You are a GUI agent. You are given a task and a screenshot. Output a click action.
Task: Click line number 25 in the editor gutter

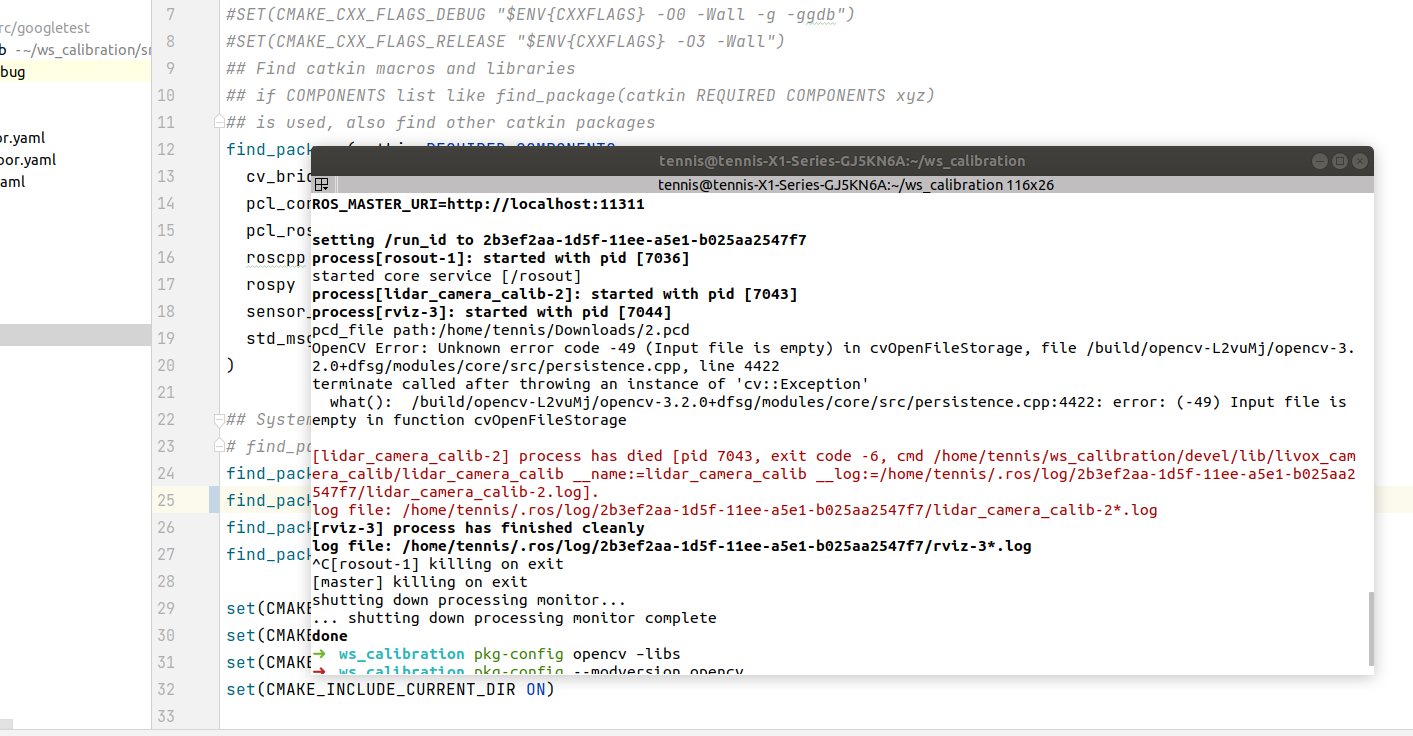tap(169, 500)
